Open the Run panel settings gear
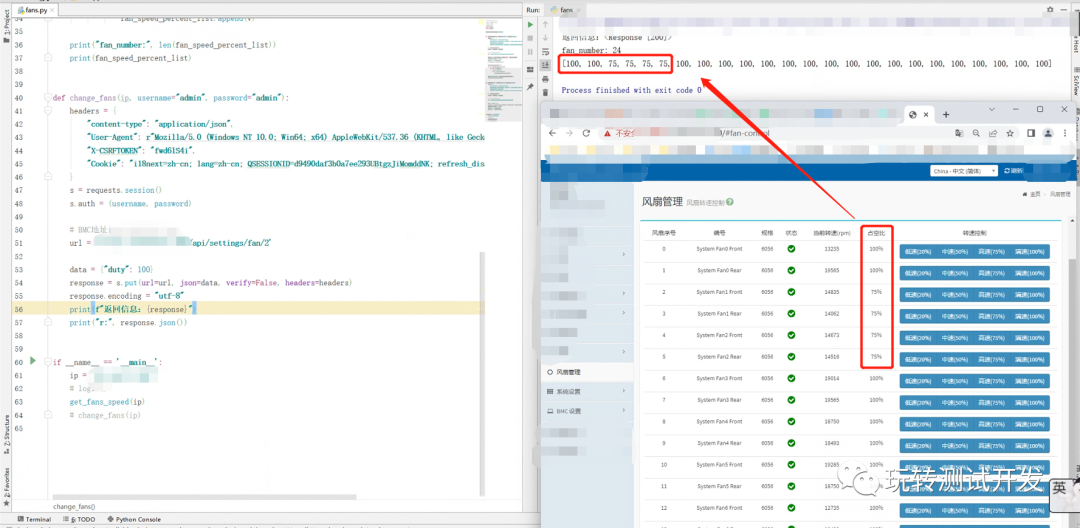The width and height of the screenshot is (1080, 528). pos(1050,10)
